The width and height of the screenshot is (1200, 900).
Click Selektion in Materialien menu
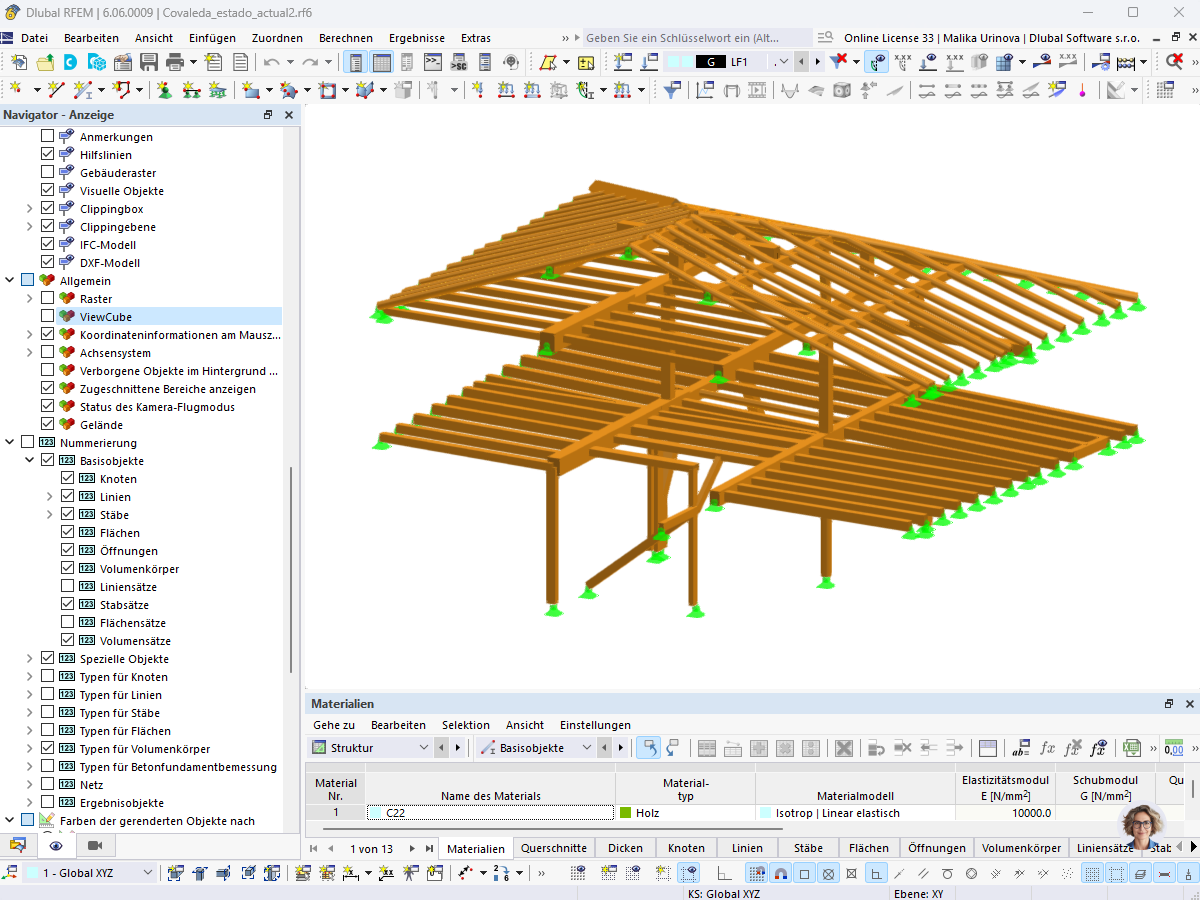tap(466, 725)
